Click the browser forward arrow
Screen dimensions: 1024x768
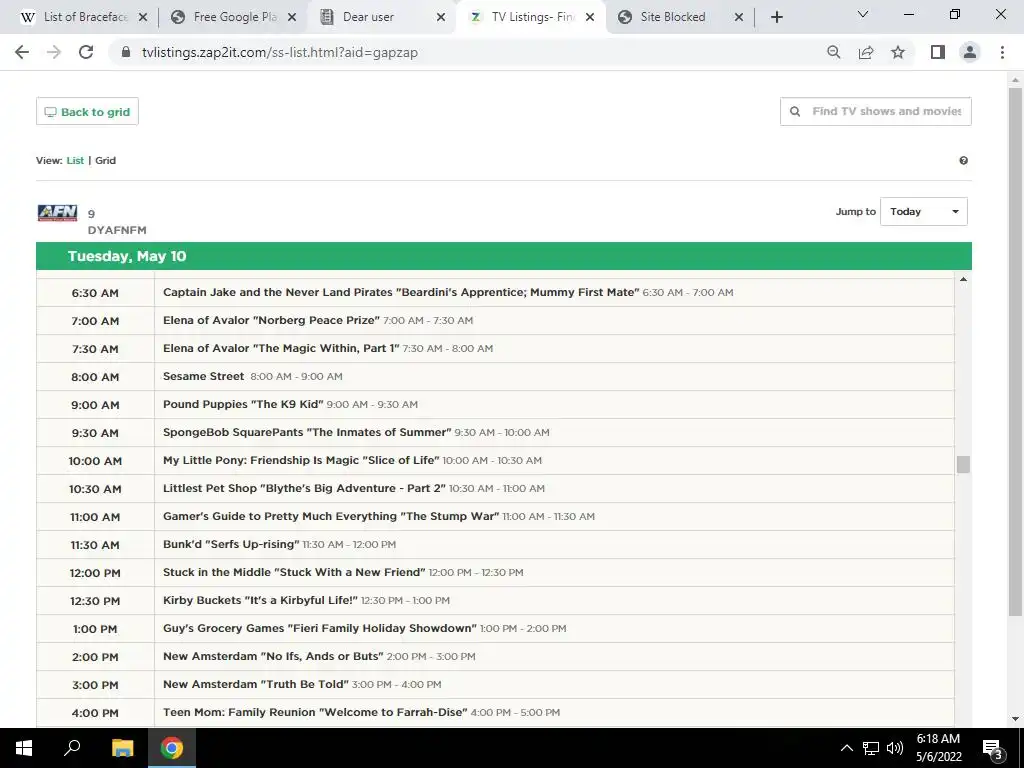pos(54,52)
